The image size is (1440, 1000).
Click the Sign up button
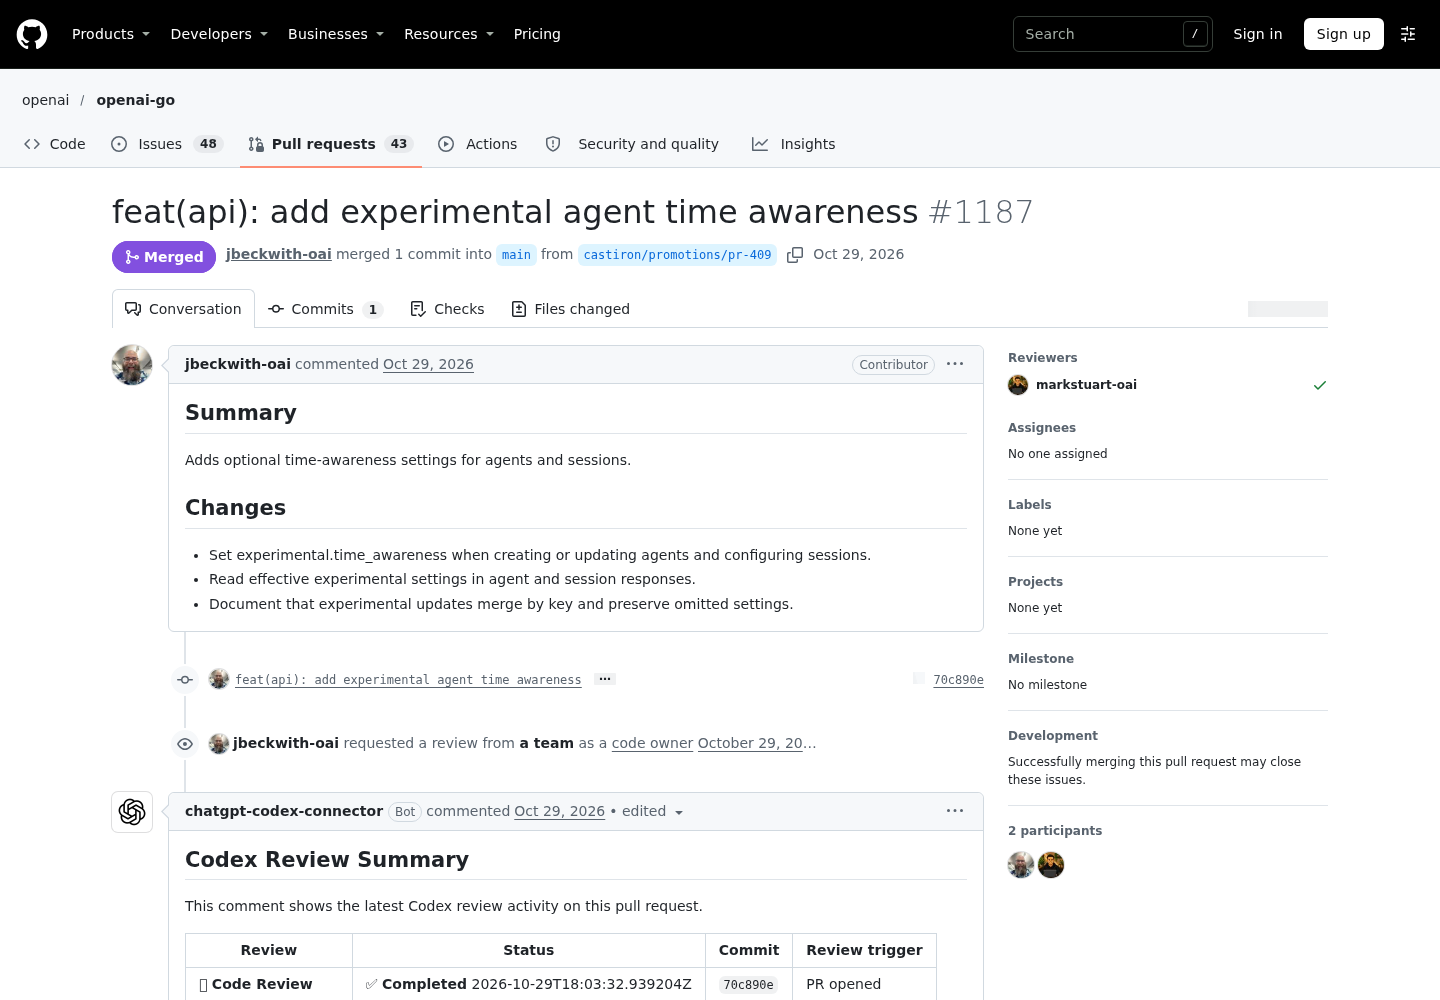(1343, 34)
